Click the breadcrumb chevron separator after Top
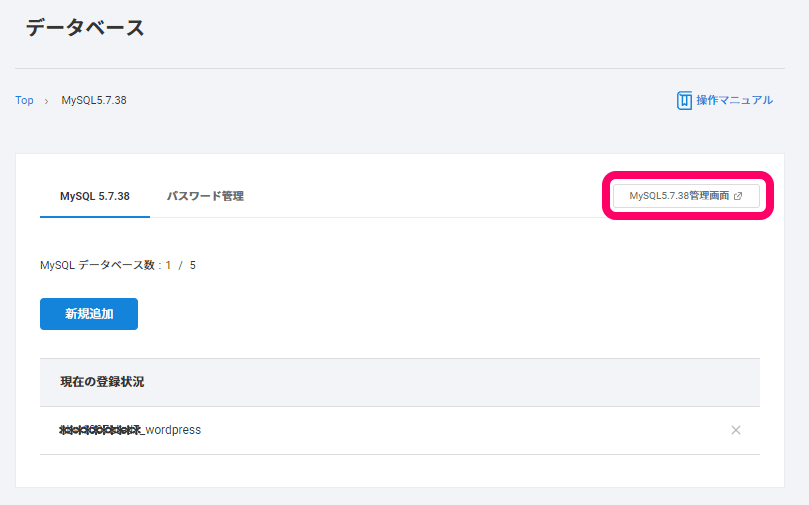 point(46,101)
